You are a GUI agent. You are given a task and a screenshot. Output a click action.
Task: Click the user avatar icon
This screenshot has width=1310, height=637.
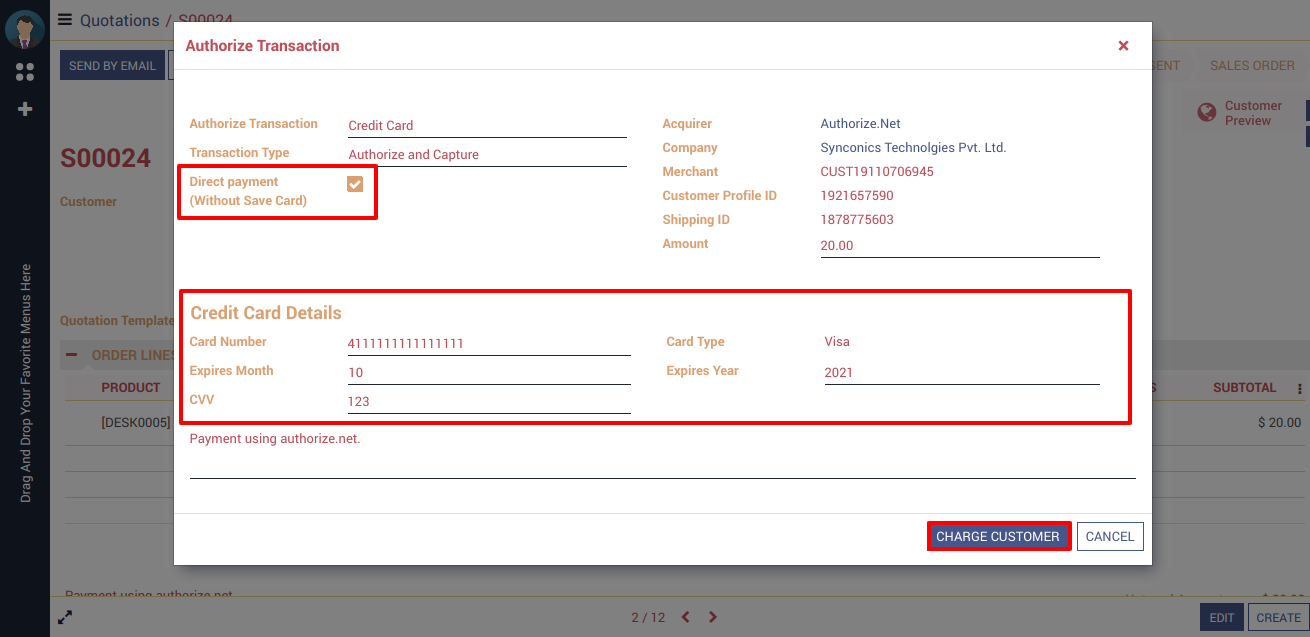click(24, 29)
